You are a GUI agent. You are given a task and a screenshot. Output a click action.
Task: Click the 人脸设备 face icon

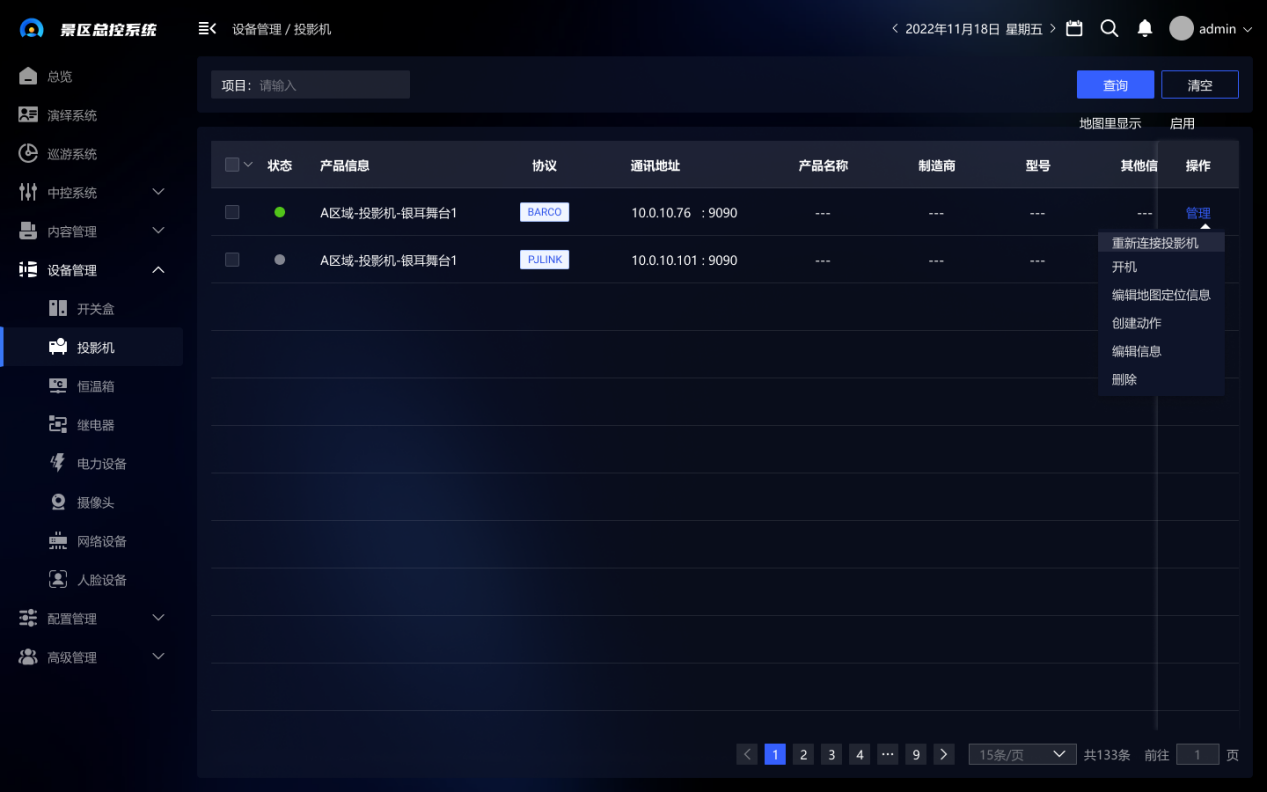pyautogui.click(x=58, y=580)
